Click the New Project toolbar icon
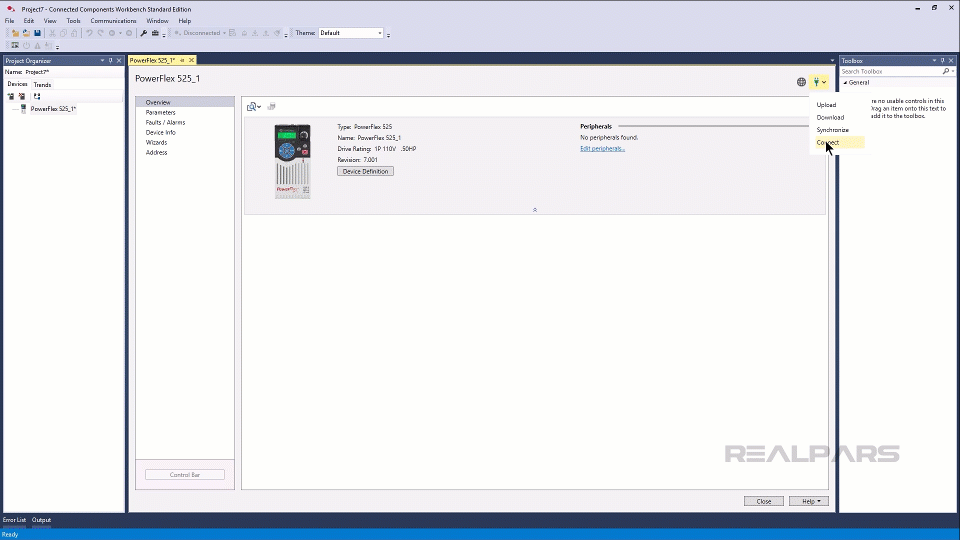The image size is (960, 540). pyautogui.click(x=15, y=33)
